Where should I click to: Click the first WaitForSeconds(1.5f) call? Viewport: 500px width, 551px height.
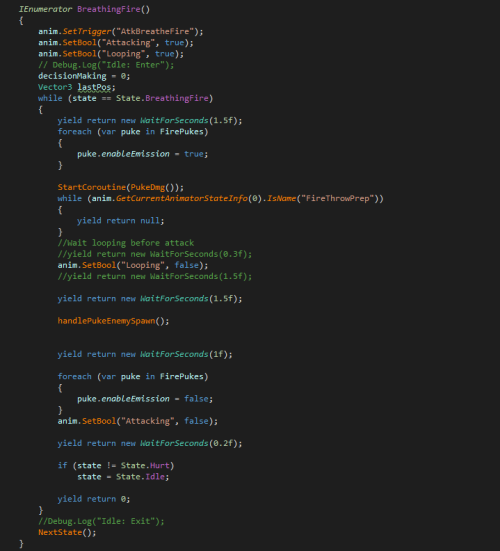[x=191, y=121]
